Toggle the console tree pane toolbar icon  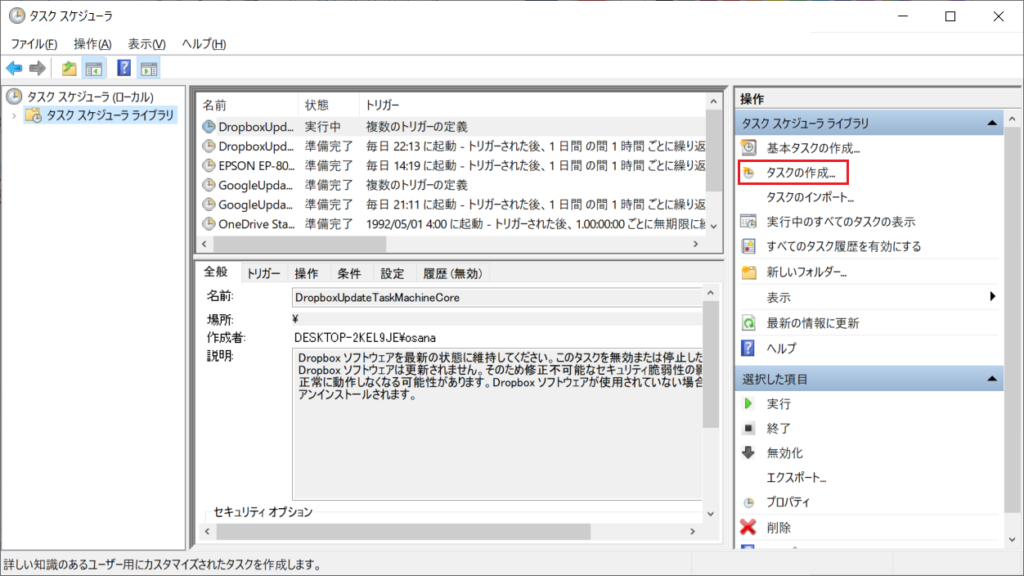pos(94,68)
